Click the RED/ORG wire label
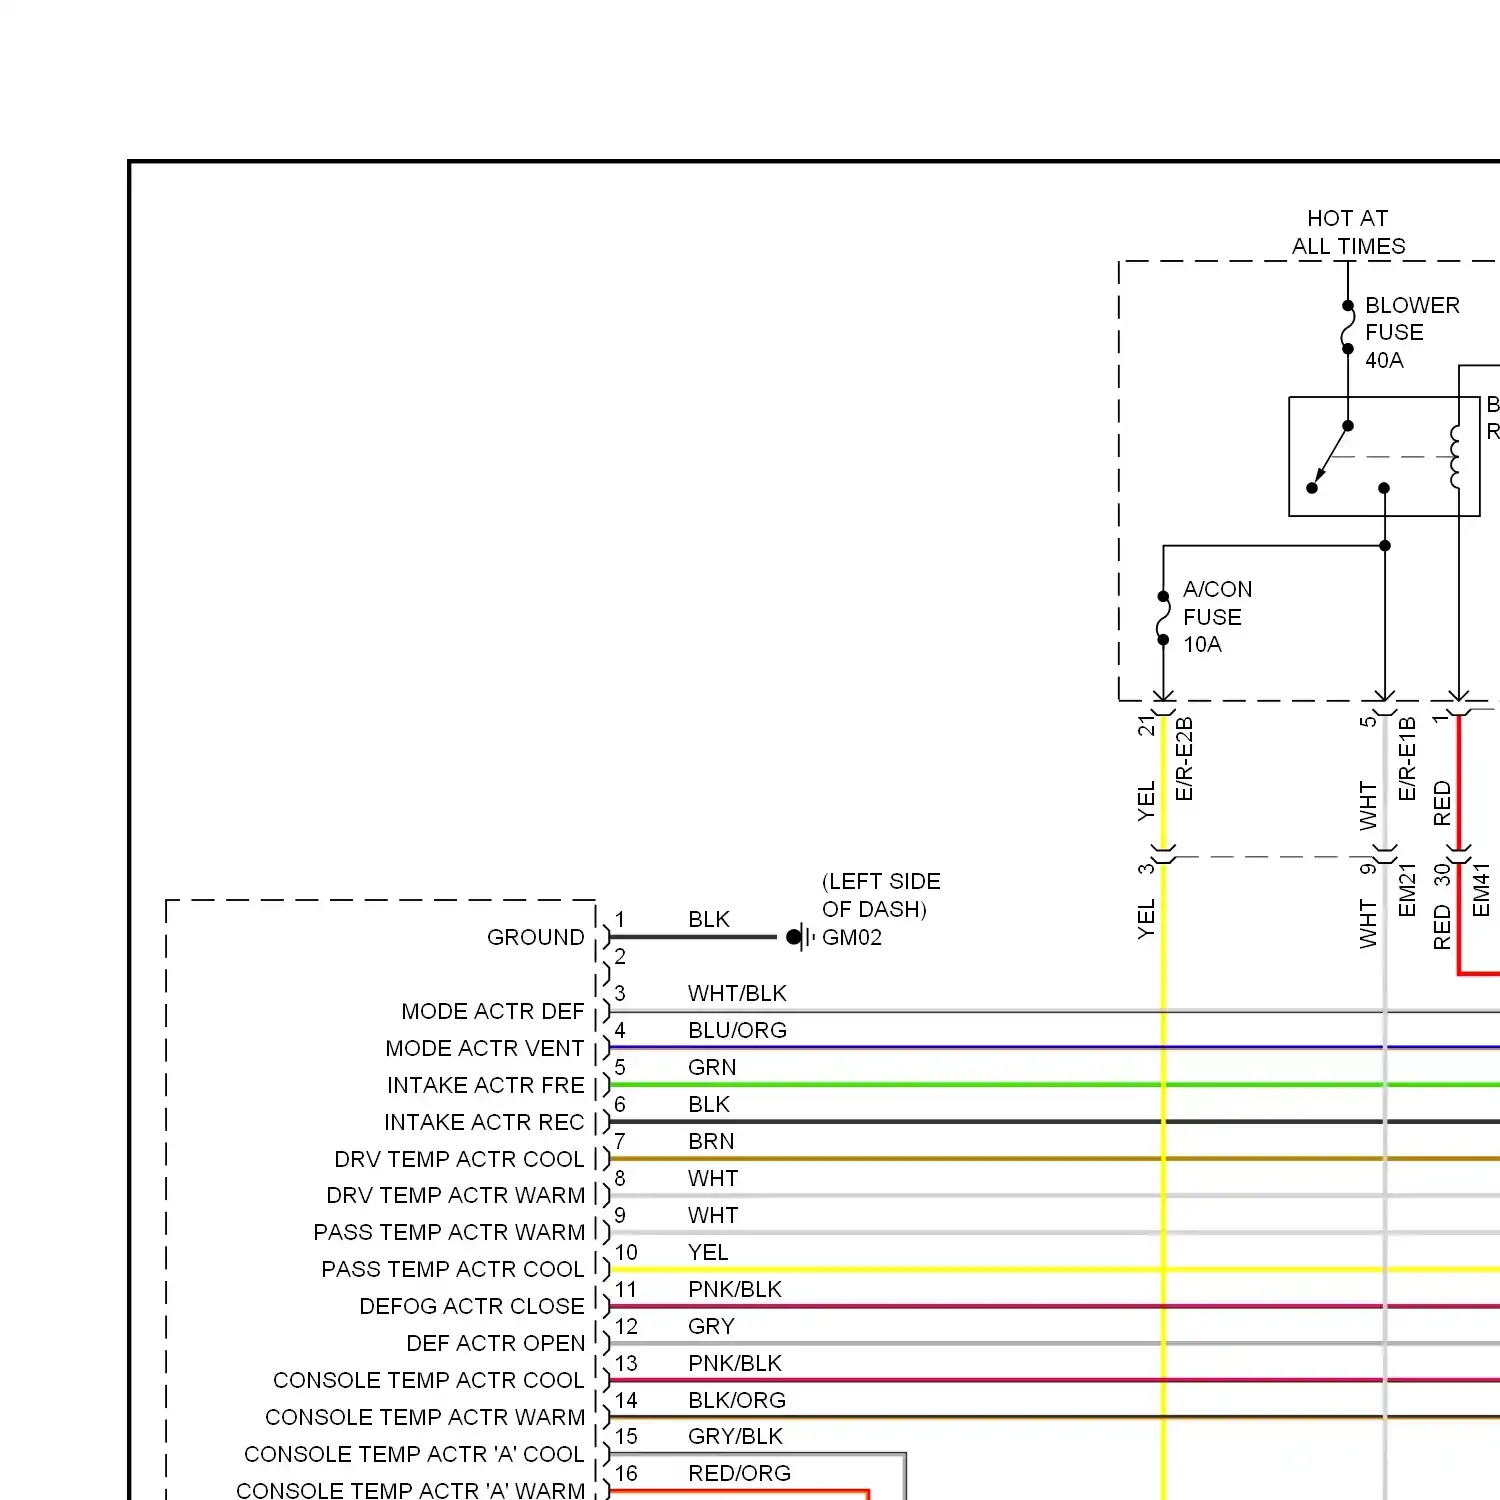This screenshot has width=1500, height=1500. (x=739, y=1473)
